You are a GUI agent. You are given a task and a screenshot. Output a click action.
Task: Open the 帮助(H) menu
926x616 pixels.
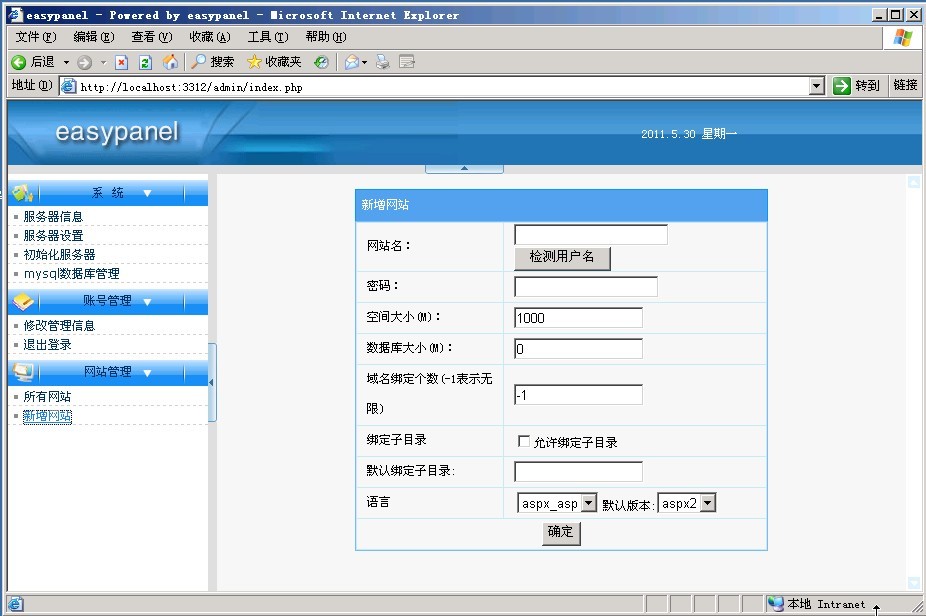tap(325, 37)
